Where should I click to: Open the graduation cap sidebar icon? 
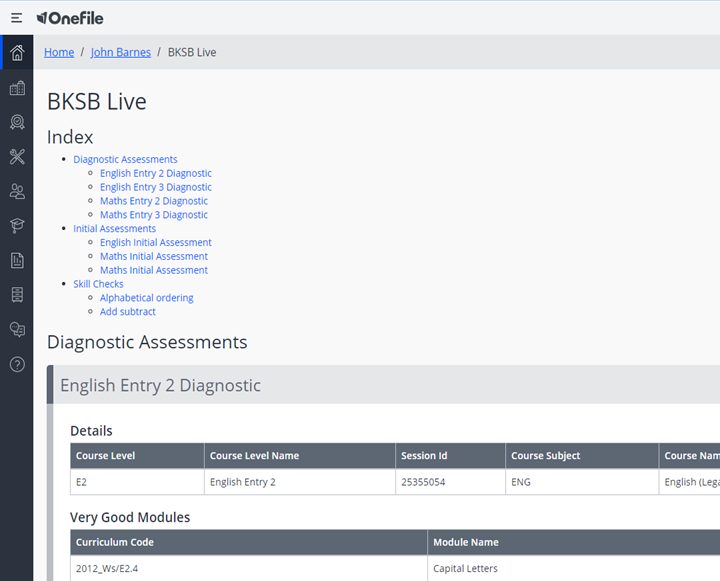pos(17,226)
